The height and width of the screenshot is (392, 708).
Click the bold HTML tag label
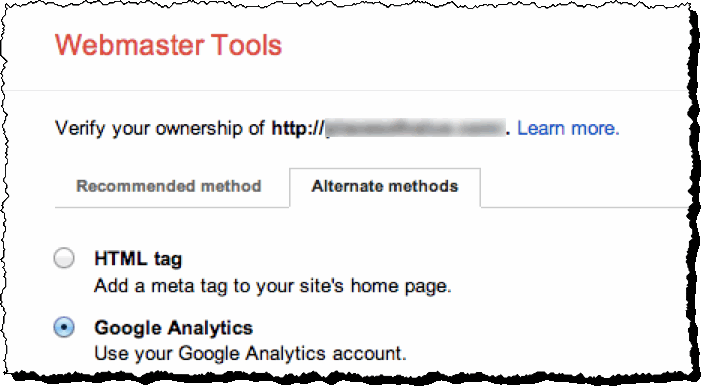[138, 259]
